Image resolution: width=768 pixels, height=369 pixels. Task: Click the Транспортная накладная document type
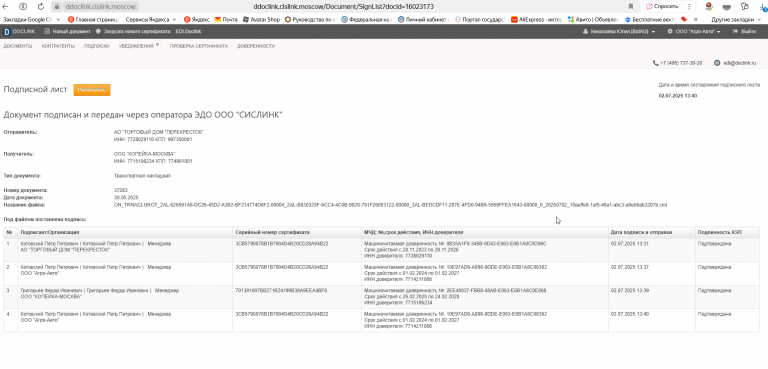[143, 175]
